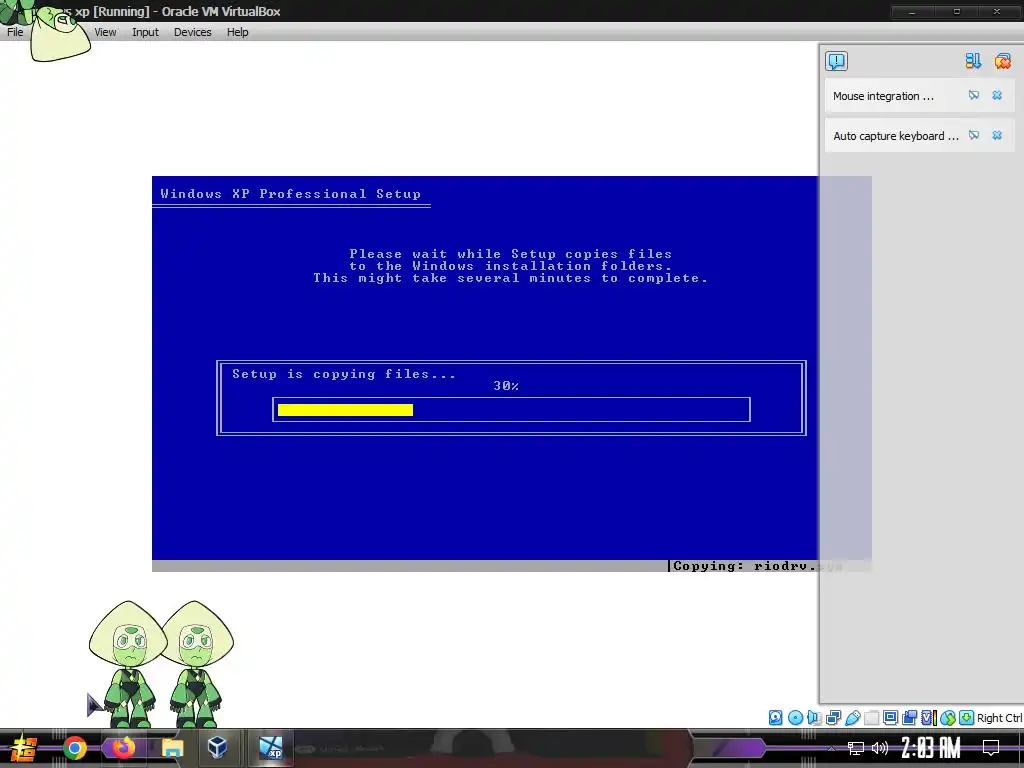This screenshot has width=1024, height=768.
Task: Open Firefox from the taskbar
Action: [123, 748]
